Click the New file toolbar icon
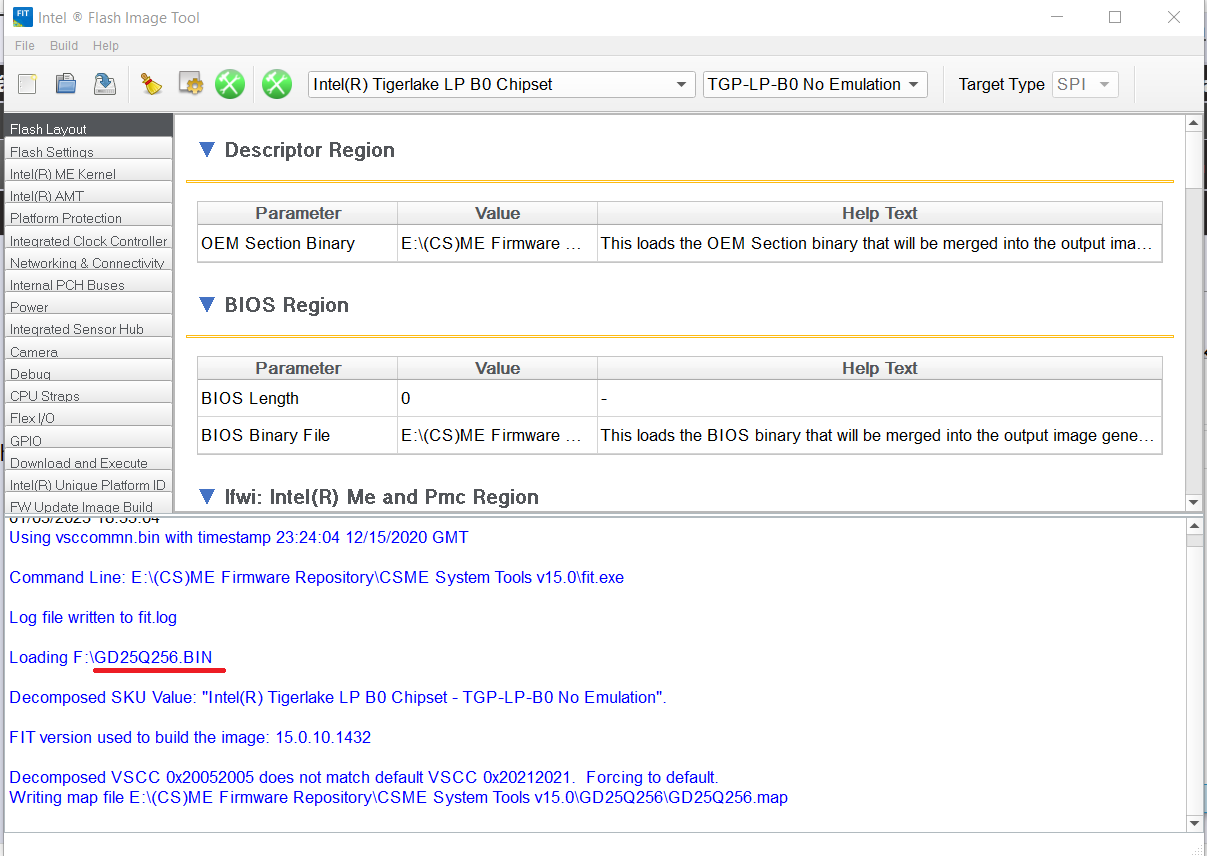 [x=28, y=84]
